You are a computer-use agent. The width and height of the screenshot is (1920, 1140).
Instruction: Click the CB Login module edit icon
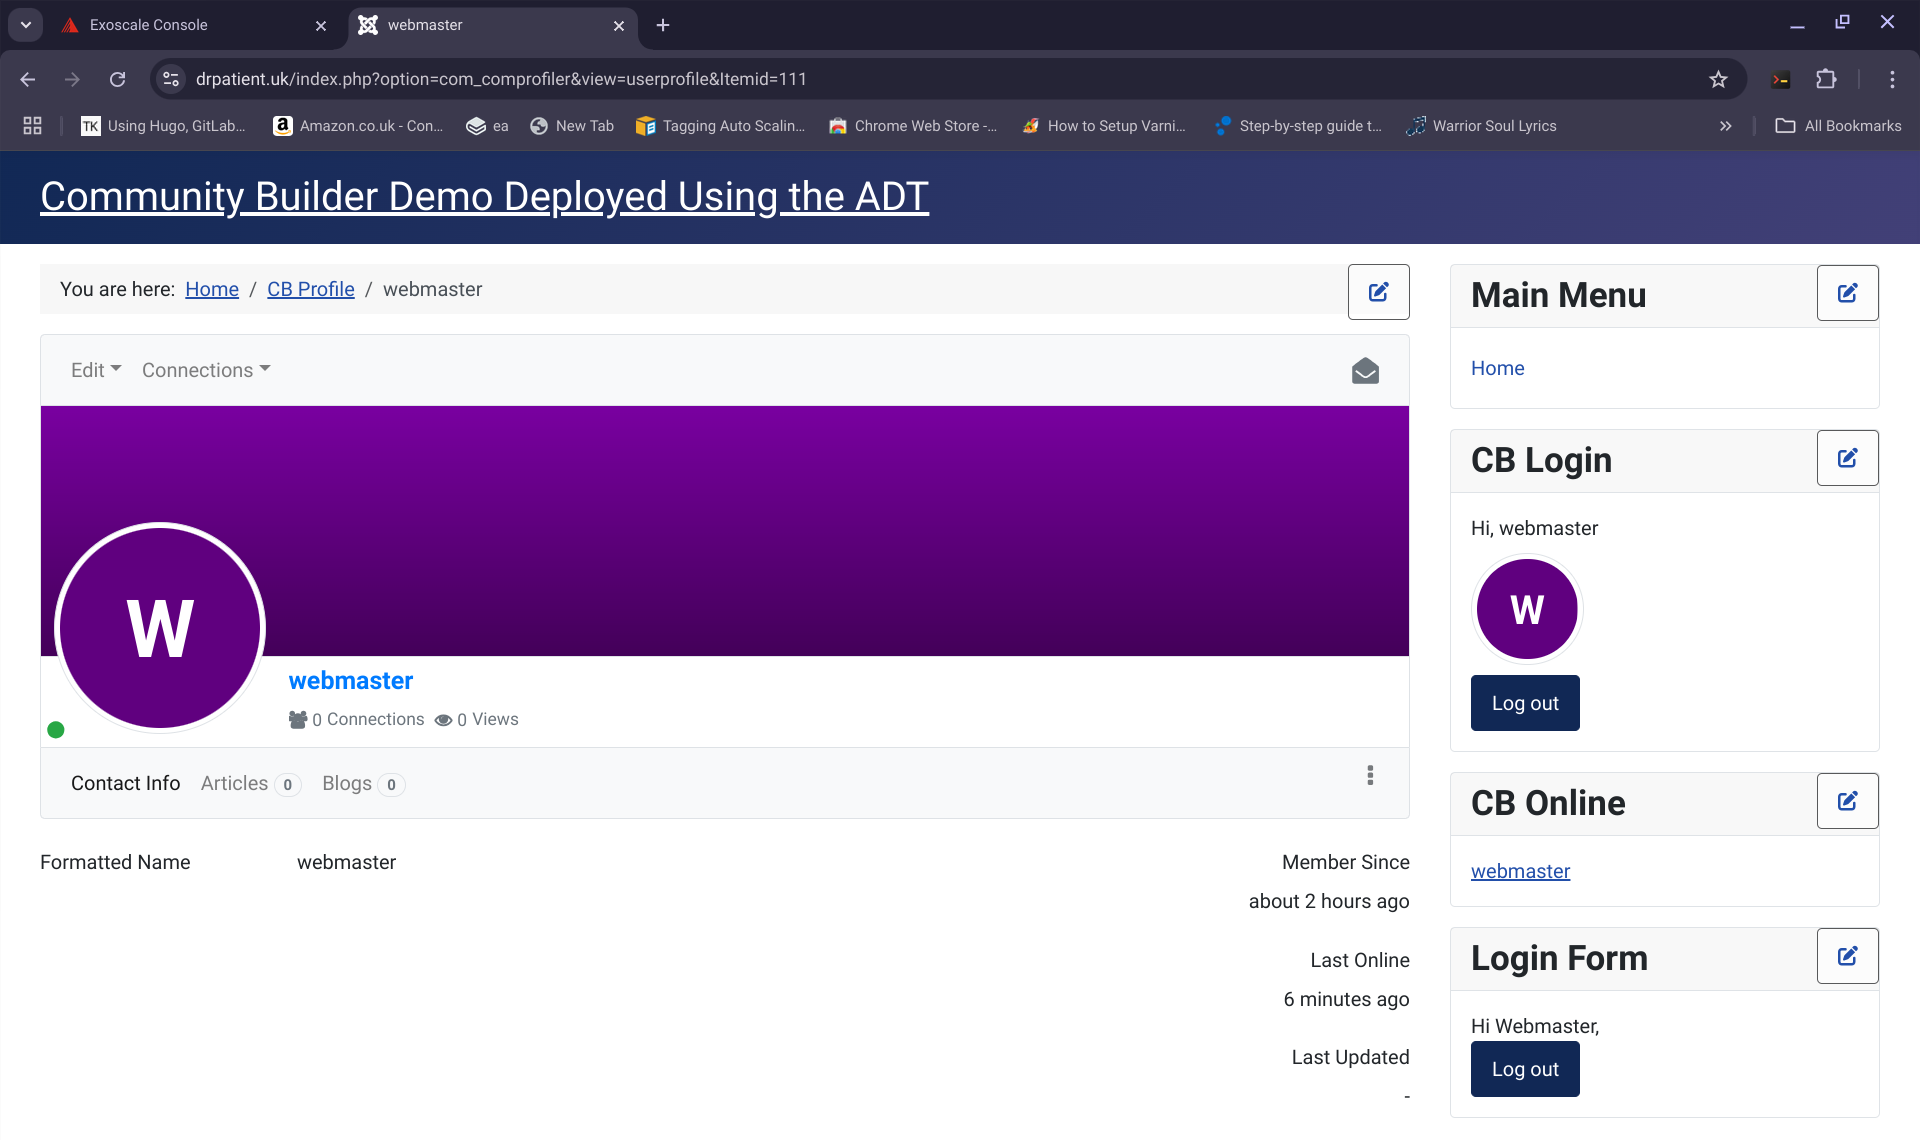(x=1847, y=458)
